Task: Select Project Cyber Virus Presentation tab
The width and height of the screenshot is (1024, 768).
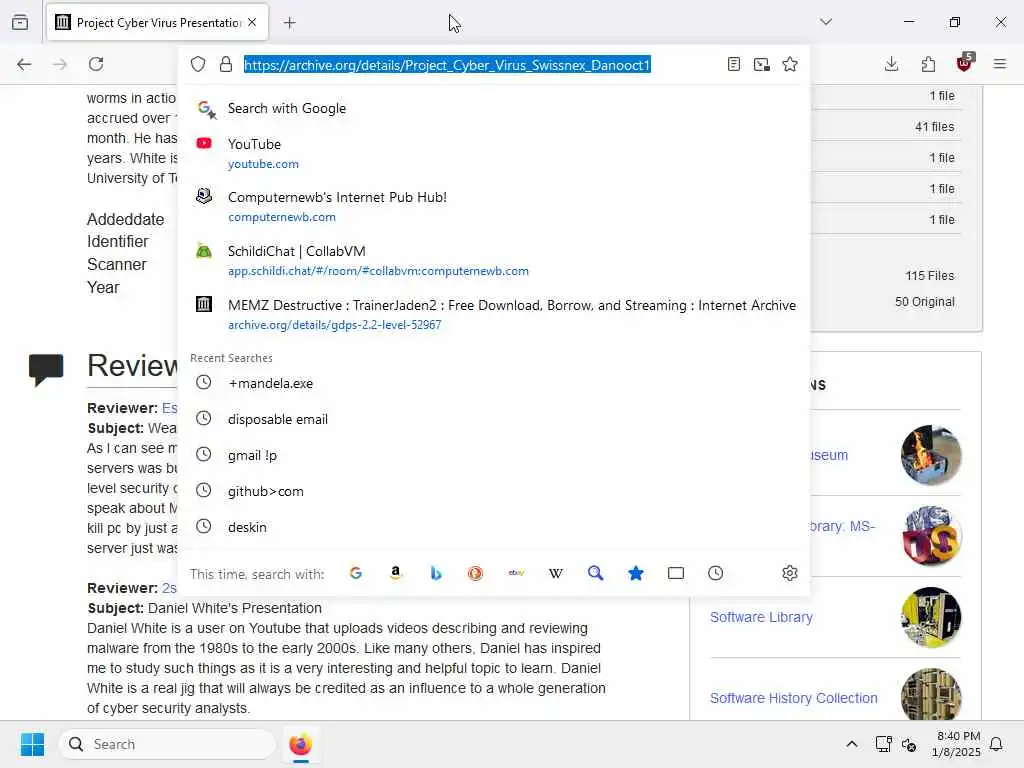Action: tap(157, 23)
